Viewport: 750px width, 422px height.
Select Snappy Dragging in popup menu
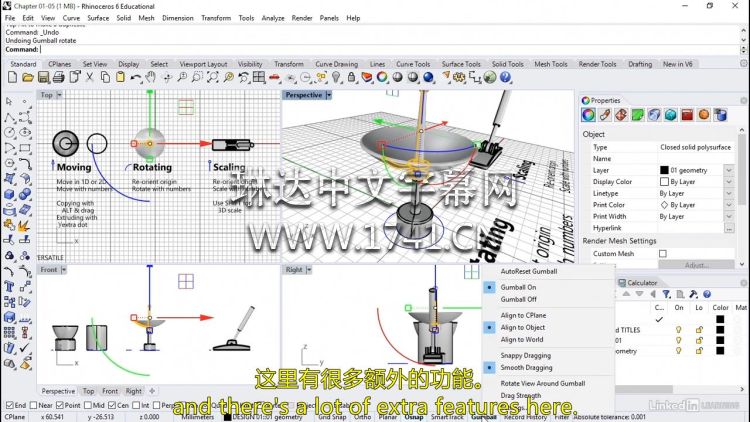click(526, 355)
